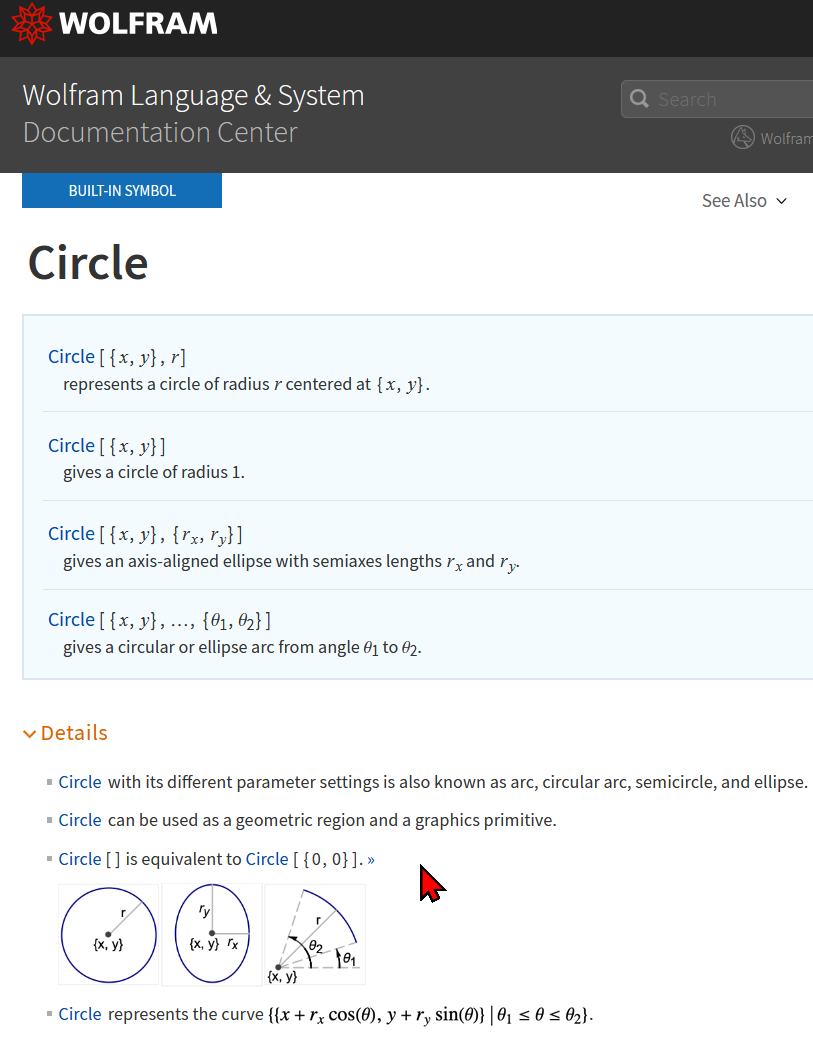Image resolution: width=813 pixels, height=1040 pixels.
Task: Click the Circle[{0, 0}] inline link
Action: click(268, 860)
